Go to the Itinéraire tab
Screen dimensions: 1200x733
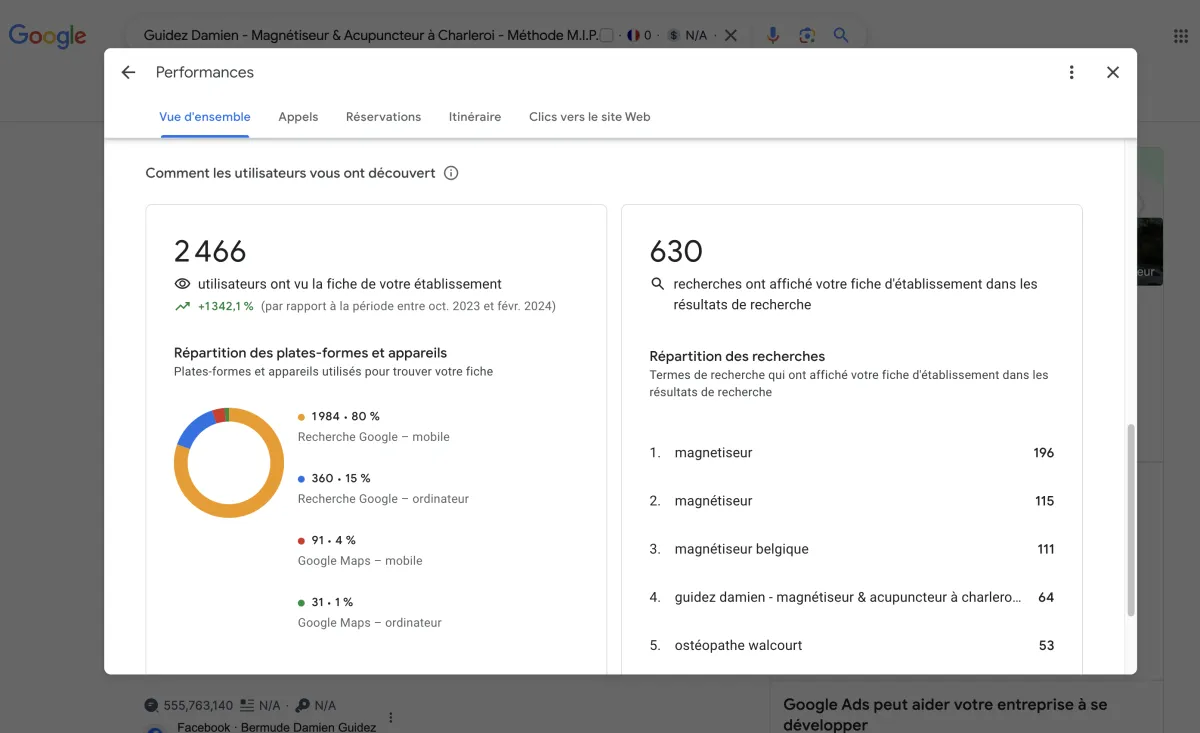click(x=475, y=117)
